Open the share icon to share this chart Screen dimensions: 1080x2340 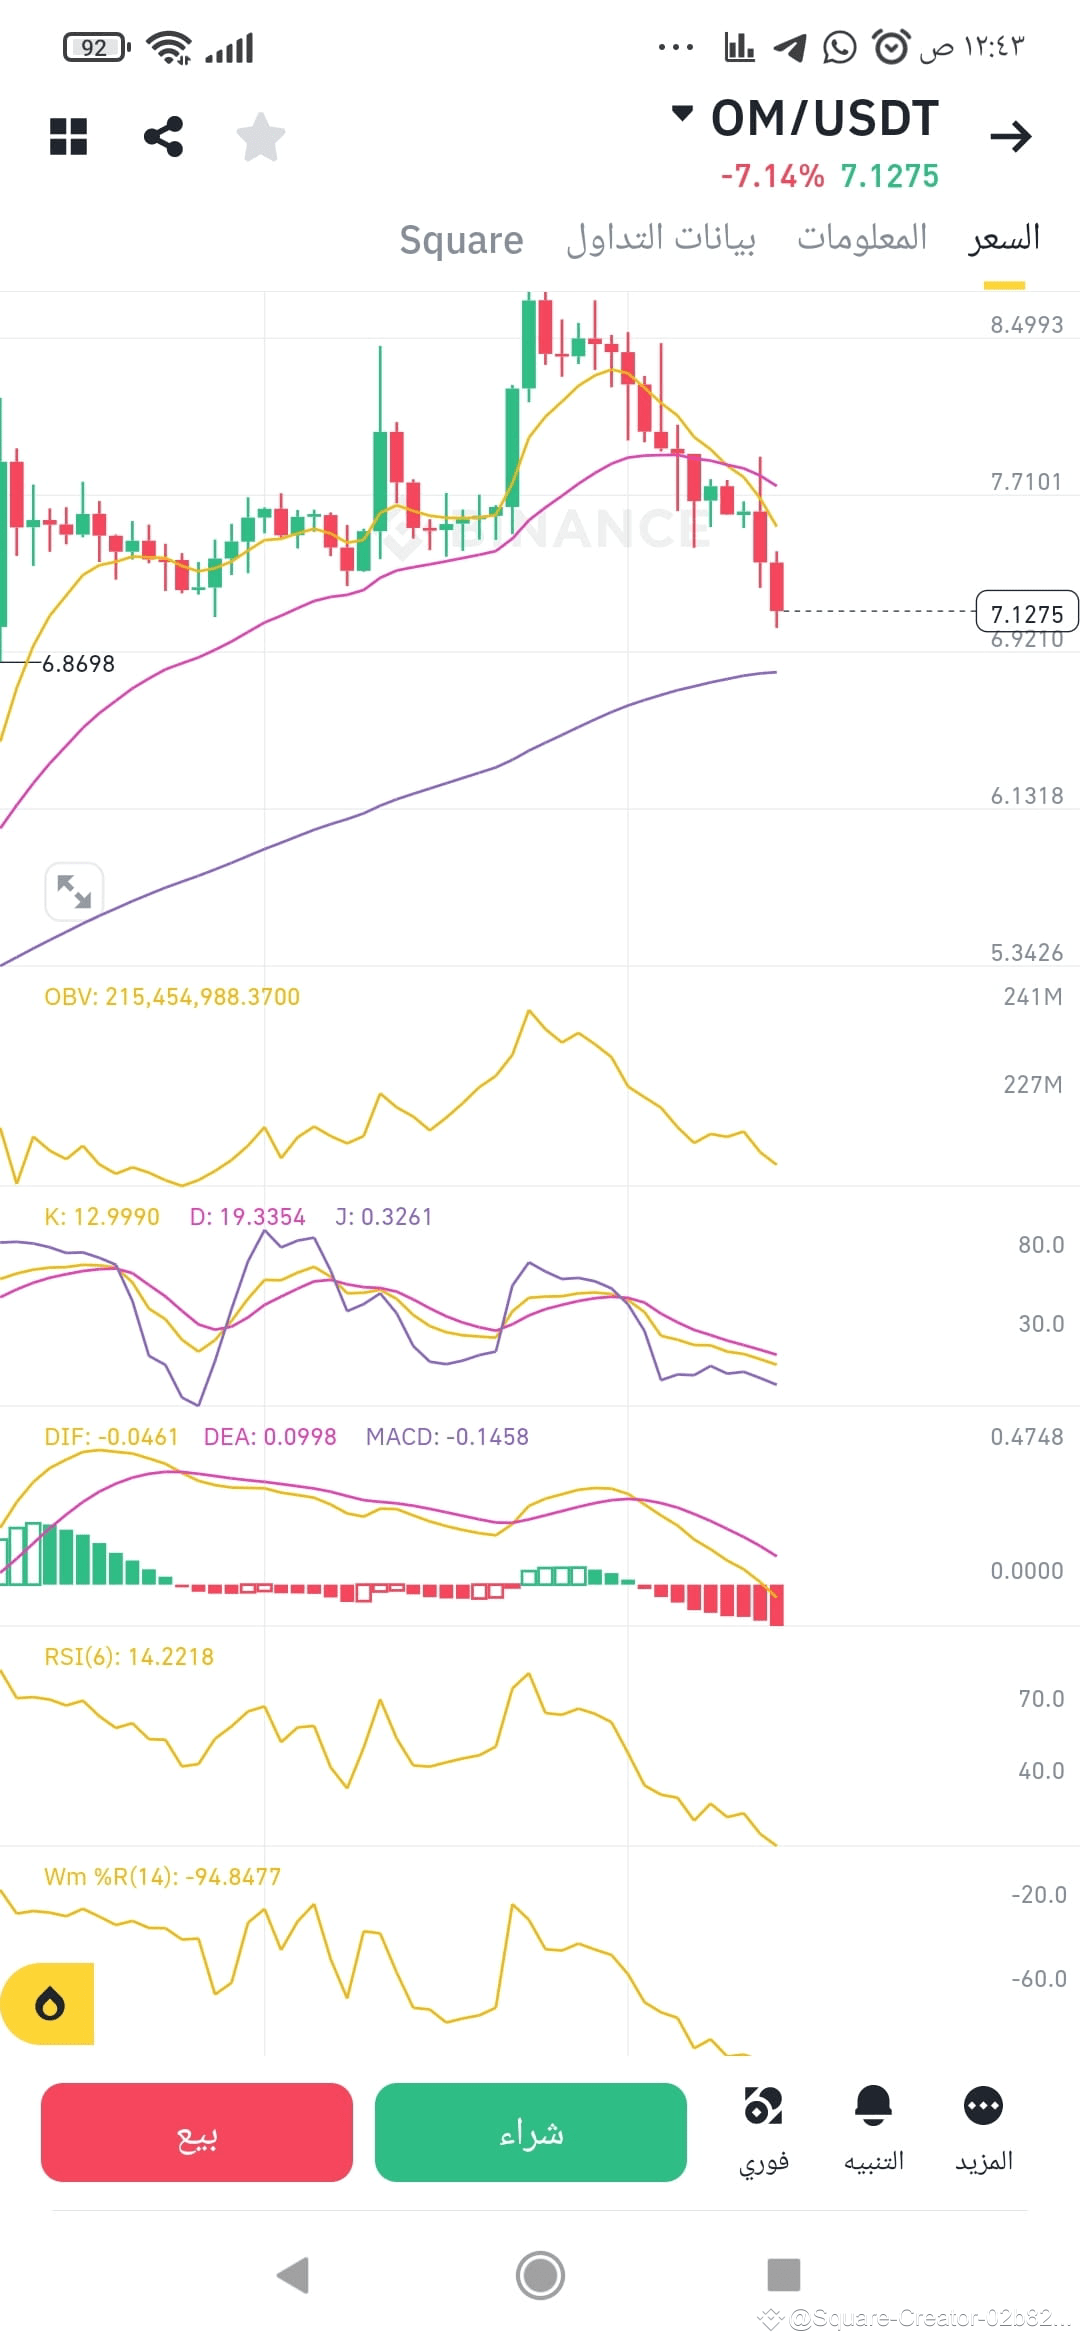coord(163,137)
